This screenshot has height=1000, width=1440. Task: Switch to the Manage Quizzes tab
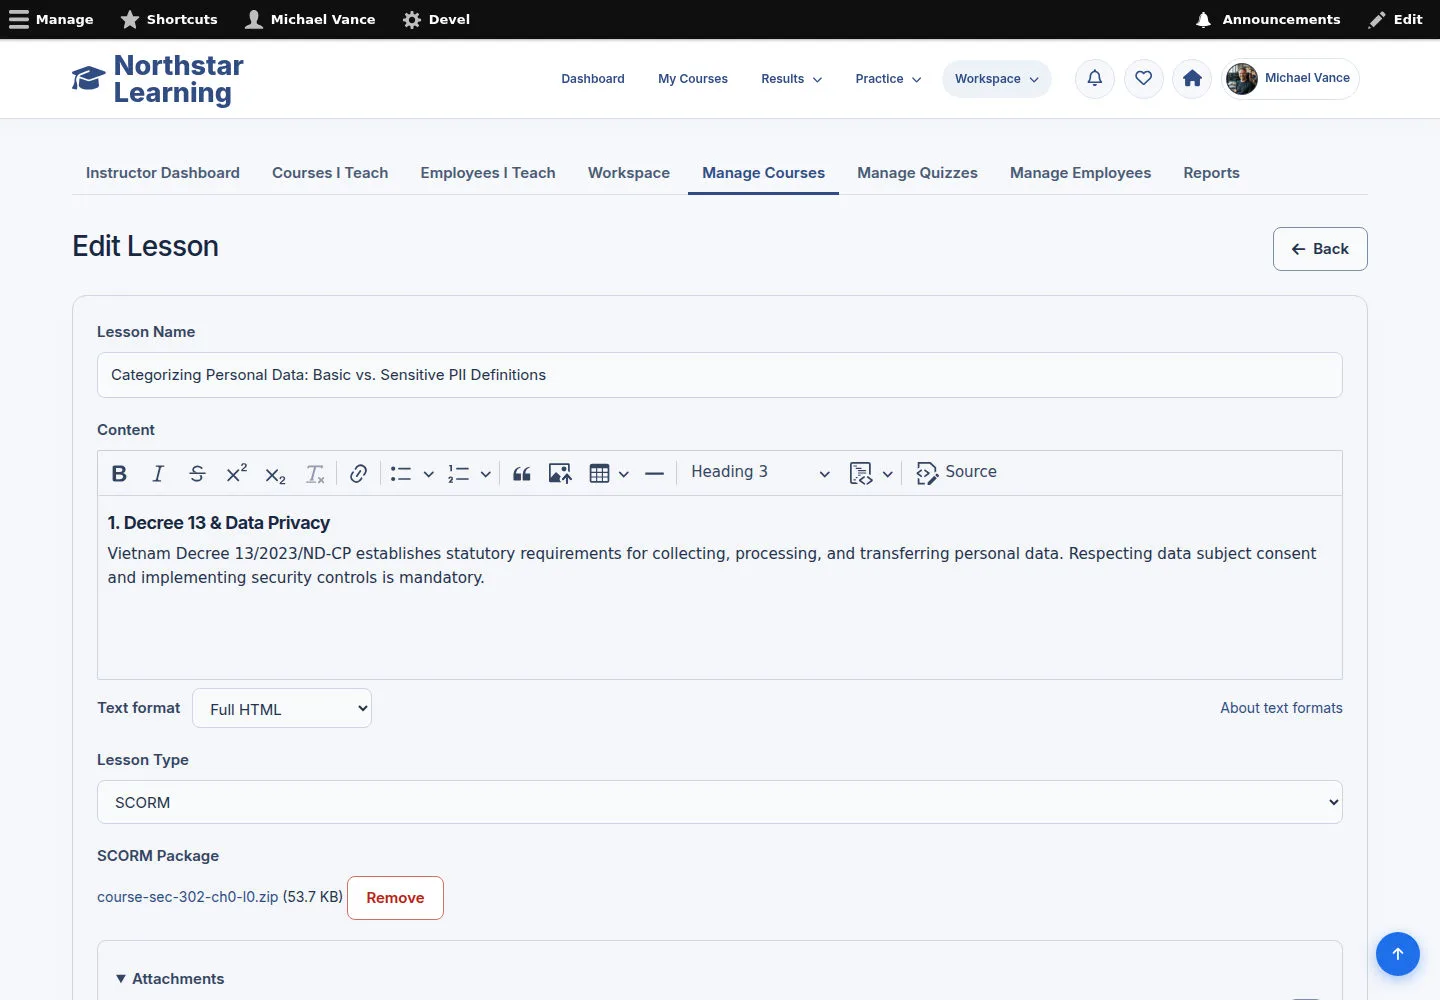click(x=917, y=173)
